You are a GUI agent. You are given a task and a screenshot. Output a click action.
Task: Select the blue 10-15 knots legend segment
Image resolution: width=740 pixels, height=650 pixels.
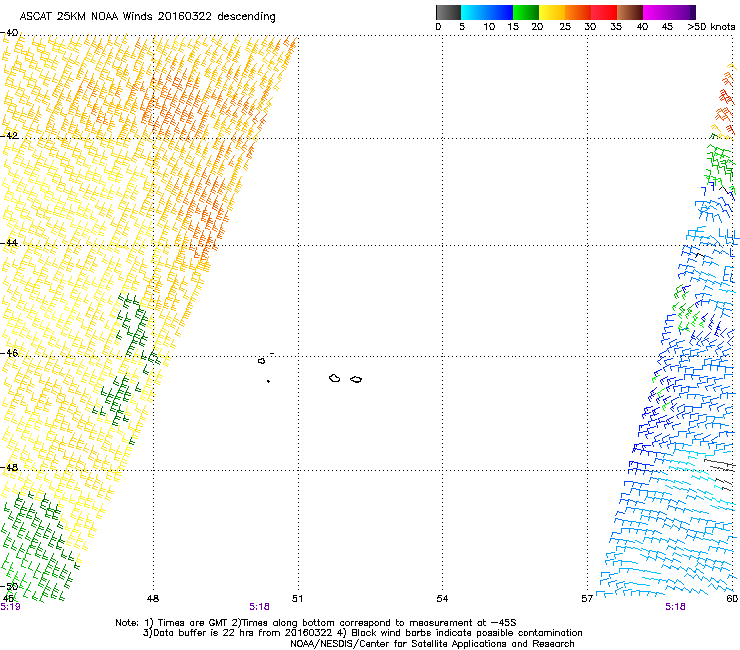click(x=500, y=12)
